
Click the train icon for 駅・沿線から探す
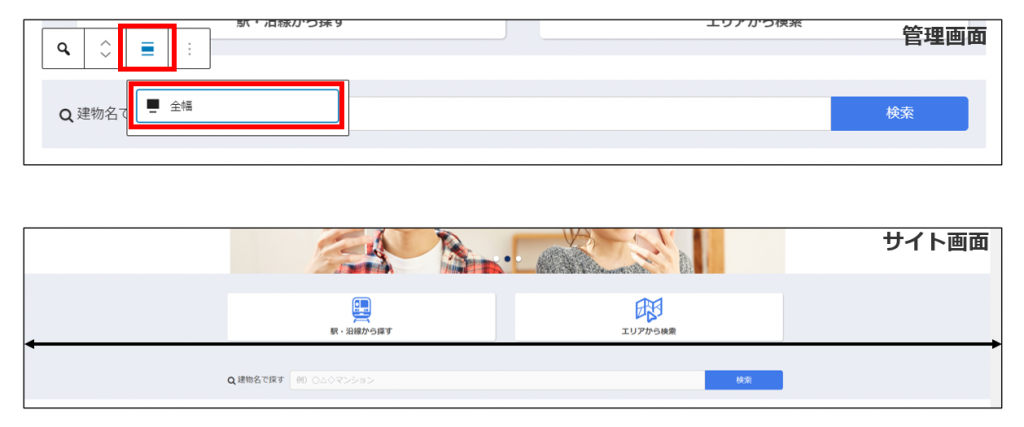(360, 309)
